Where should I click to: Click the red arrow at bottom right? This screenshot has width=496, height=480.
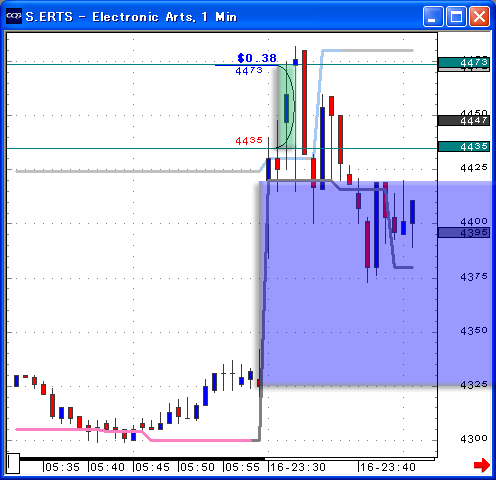pos(482,465)
